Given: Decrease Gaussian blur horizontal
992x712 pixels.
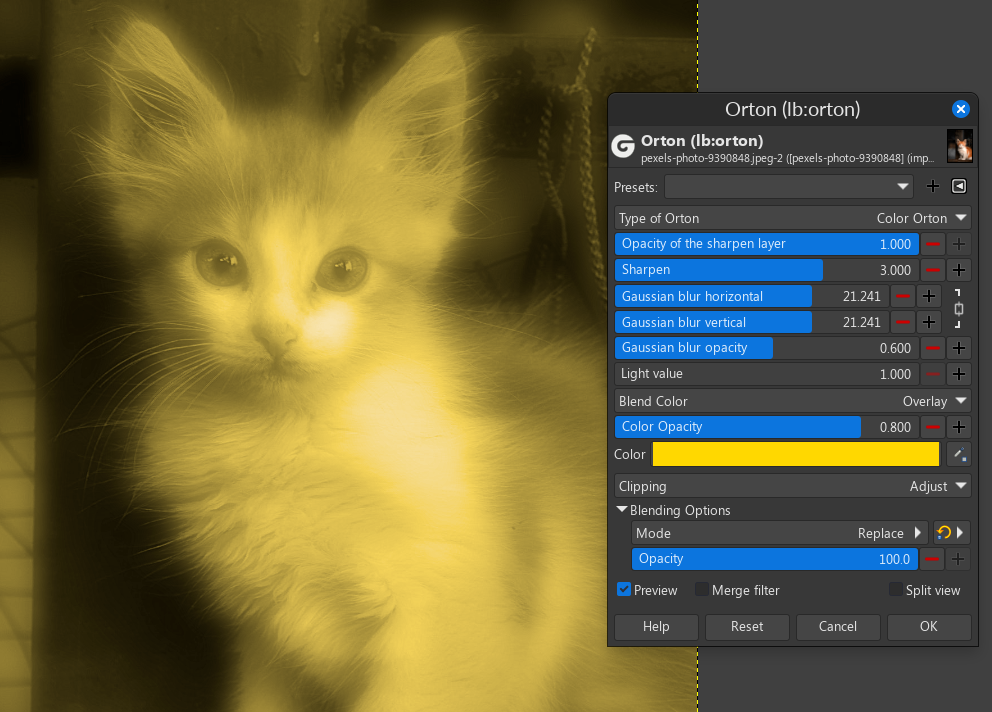Looking at the screenshot, I should 903,296.
